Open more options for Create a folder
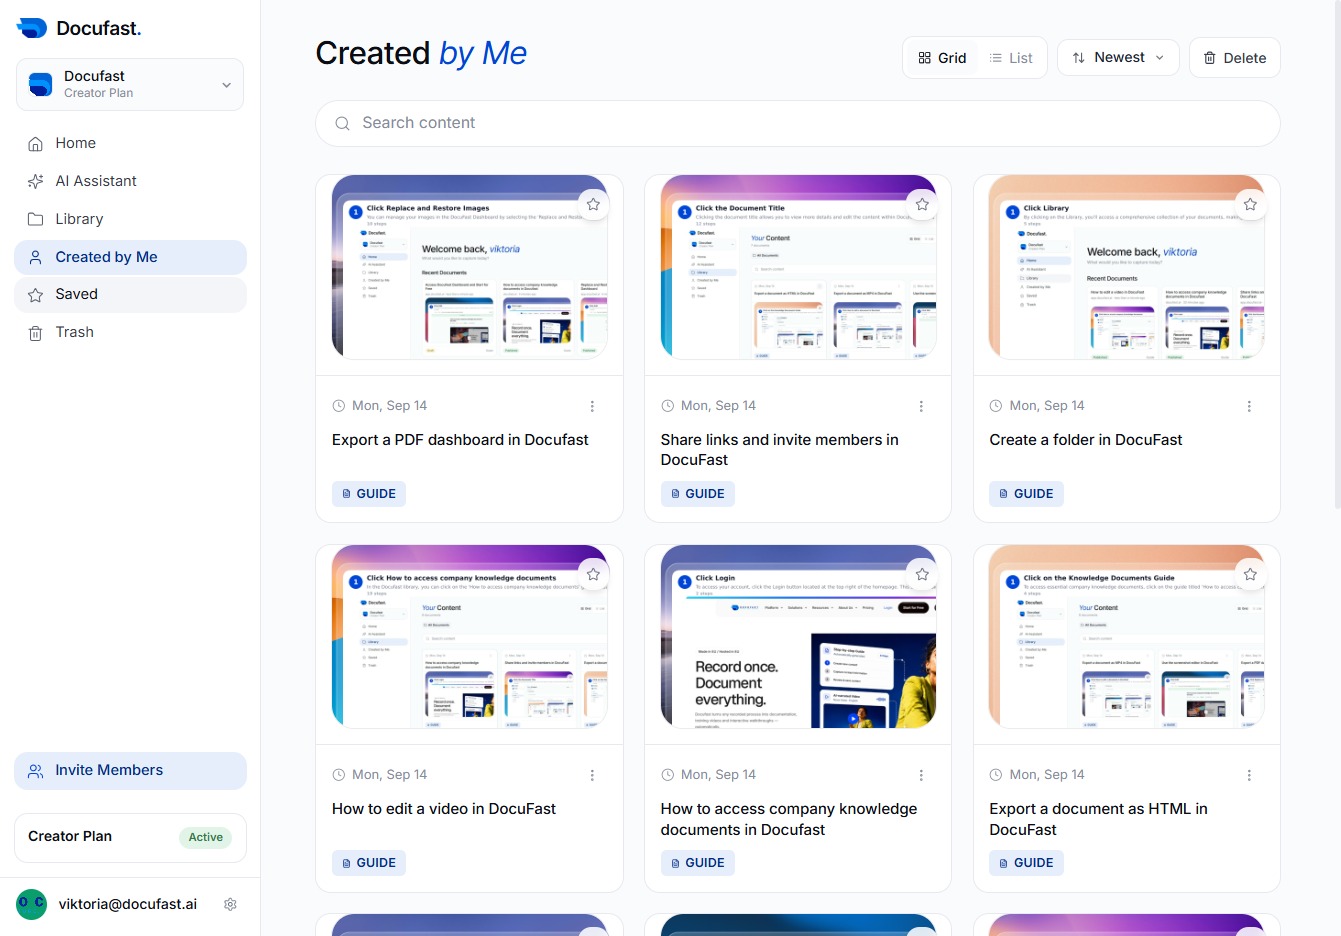The width and height of the screenshot is (1341, 936). pos(1249,406)
